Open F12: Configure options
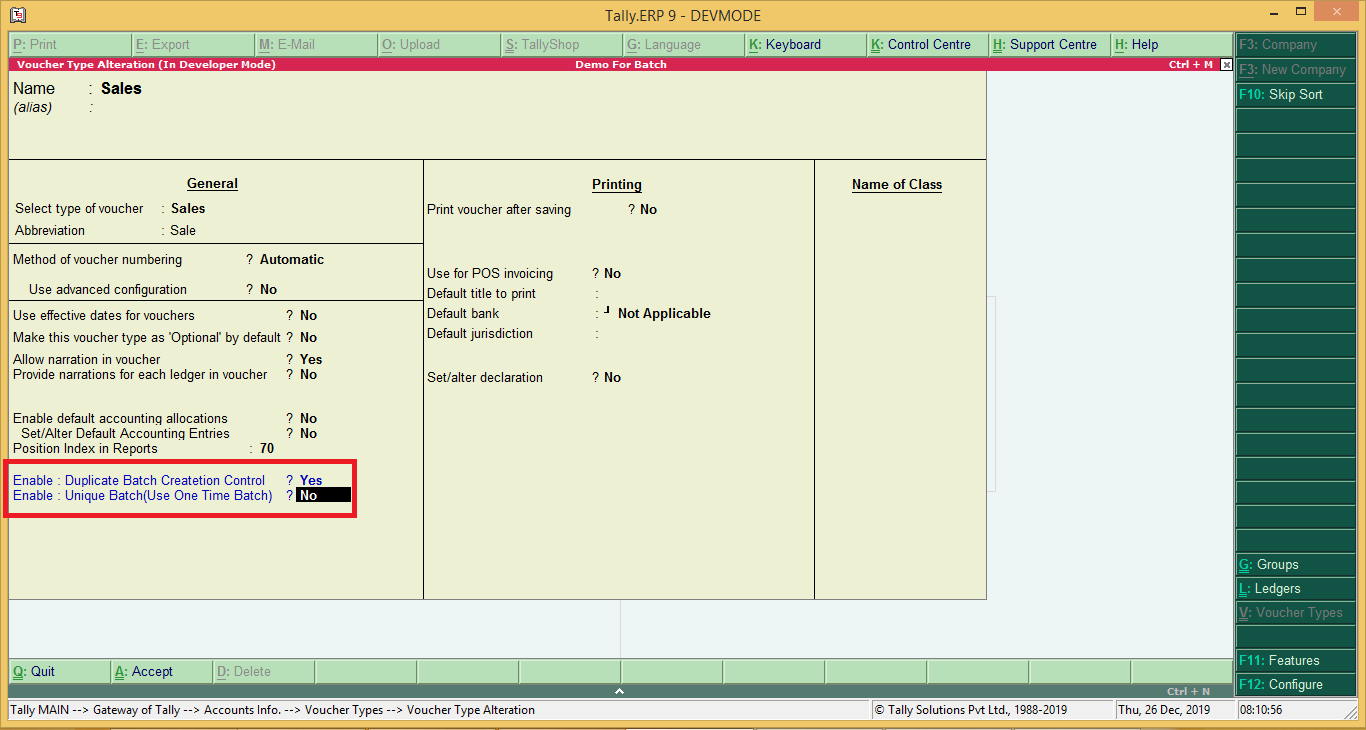 tap(1295, 684)
